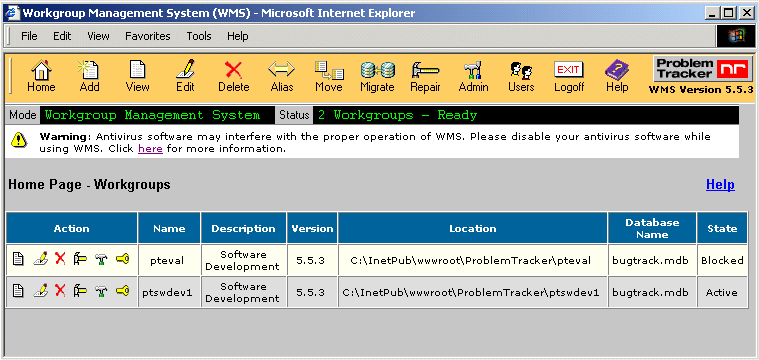Image resolution: width=759 pixels, height=360 pixels.
Task: Log off using the EXIT icon
Action: [x=569, y=76]
